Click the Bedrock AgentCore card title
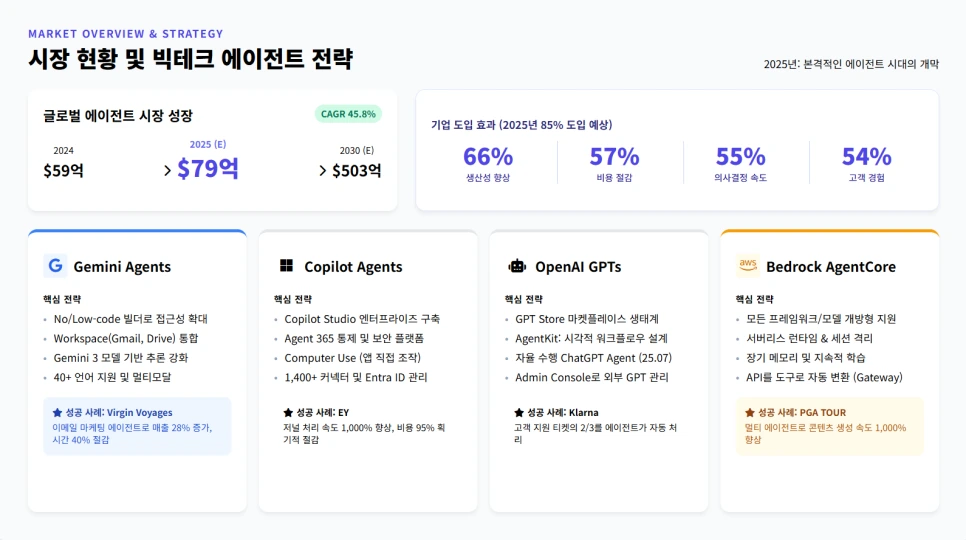 point(831,267)
